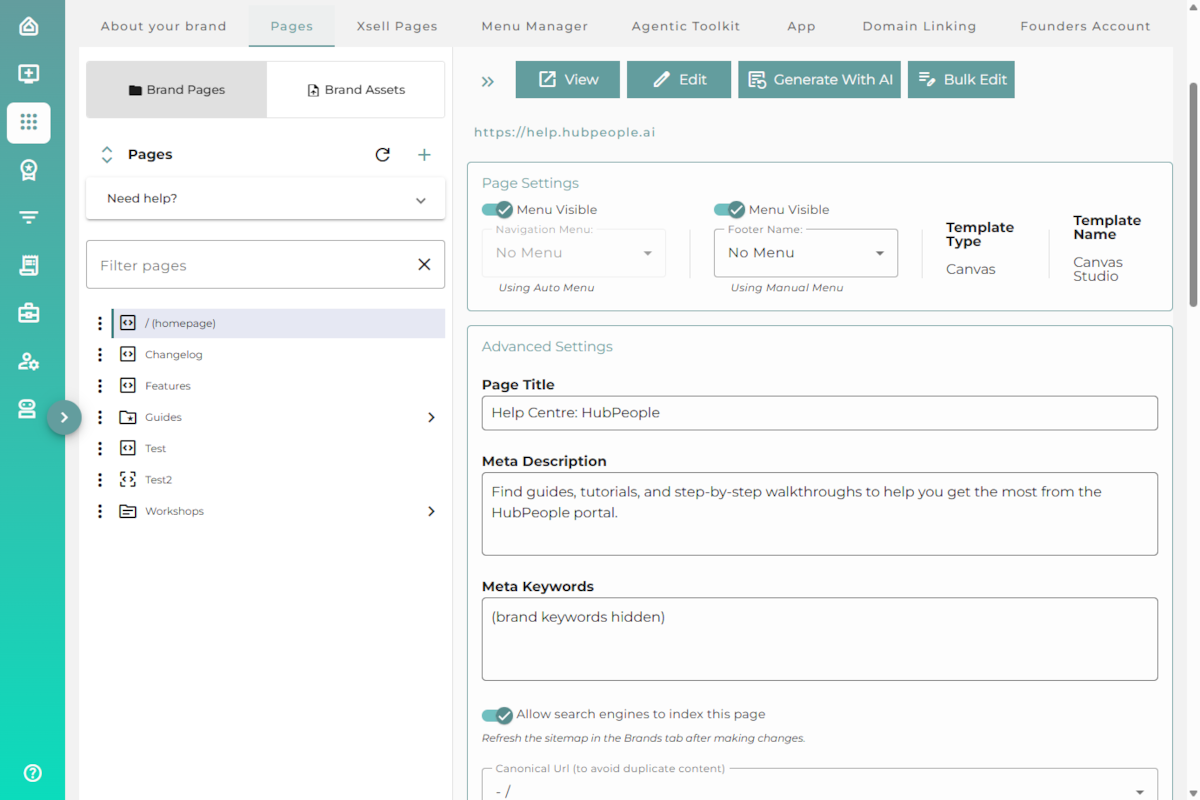Click the robot agent sidebar icon
Viewport: 1200px width, 800px height.
coord(28,409)
